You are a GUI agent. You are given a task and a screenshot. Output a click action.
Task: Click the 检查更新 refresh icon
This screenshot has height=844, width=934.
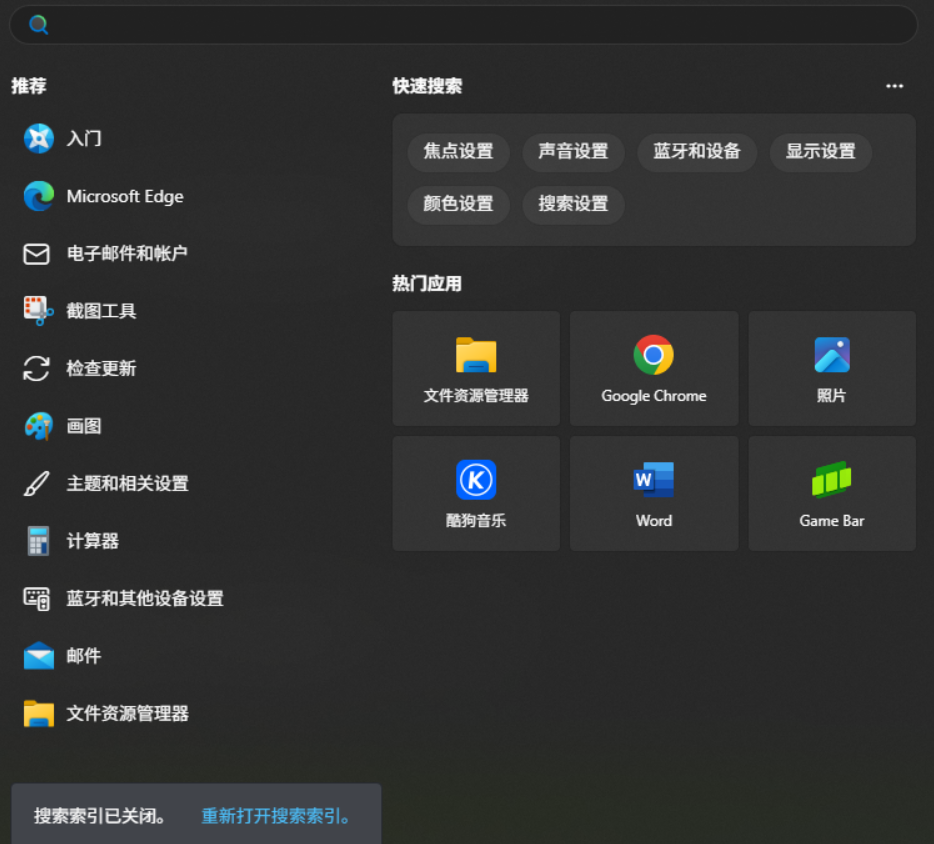(36, 368)
